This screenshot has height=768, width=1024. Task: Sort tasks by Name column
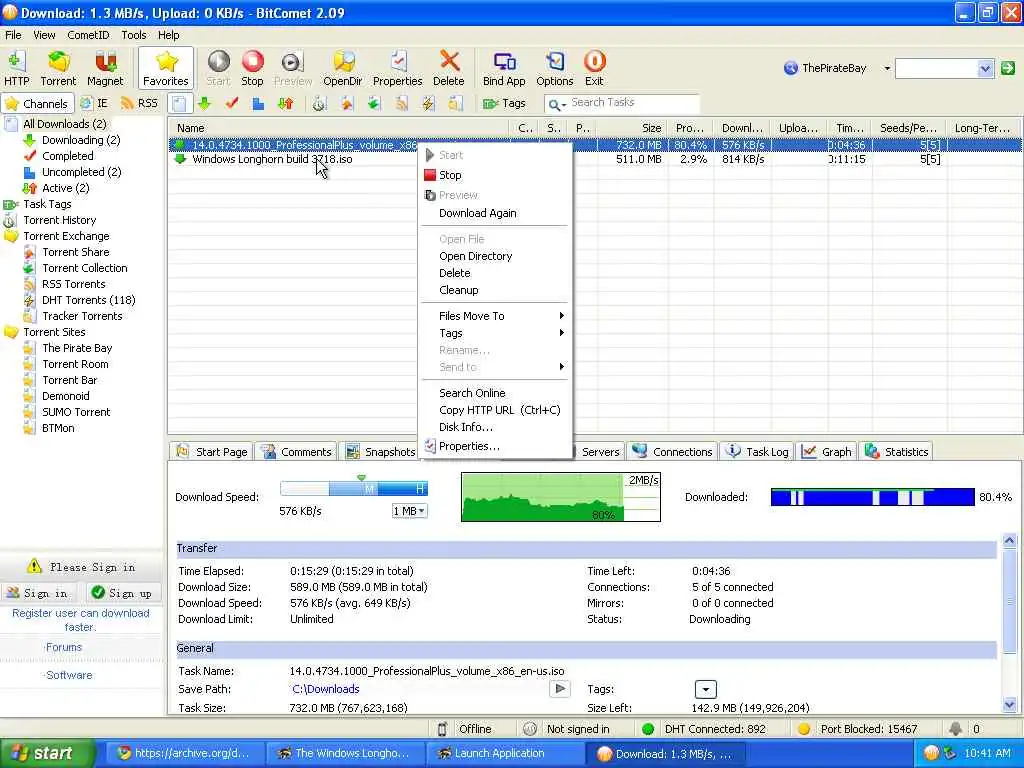click(340, 128)
